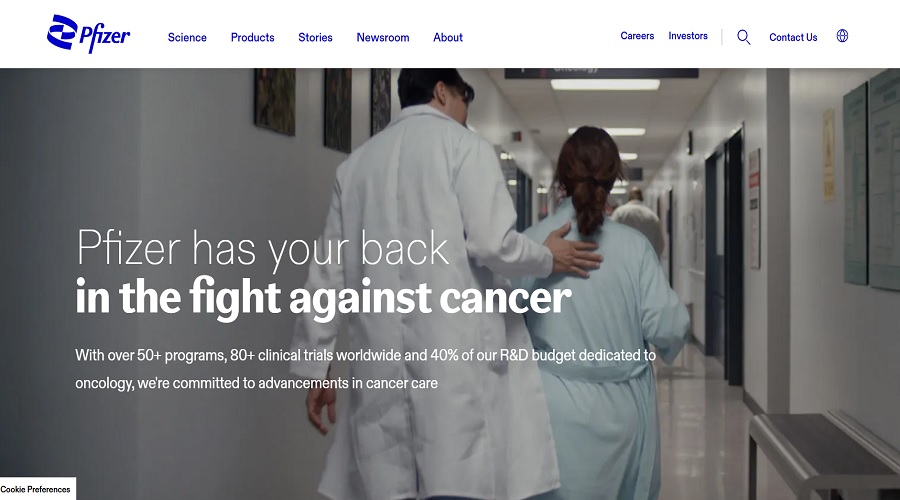Image resolution: width=900 pixels, height=500 pixels.
Task: Click the Pfizer swirl emblem
Action: (x=62, y=32)
